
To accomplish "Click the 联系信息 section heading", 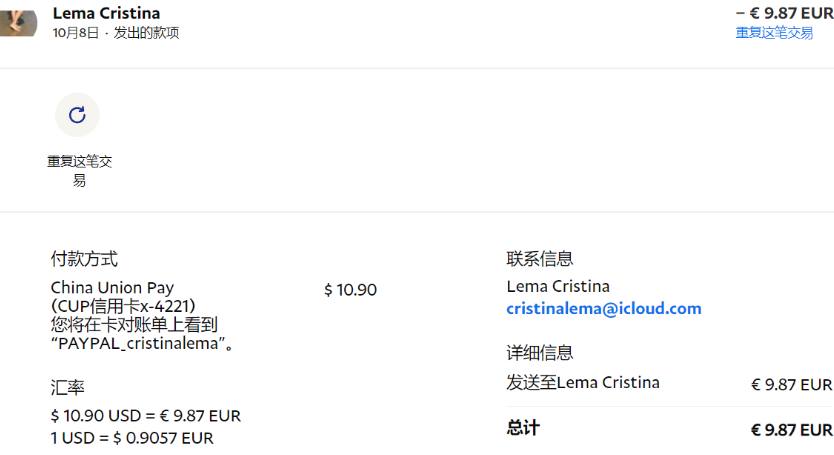I will click(x=540, y=260).
